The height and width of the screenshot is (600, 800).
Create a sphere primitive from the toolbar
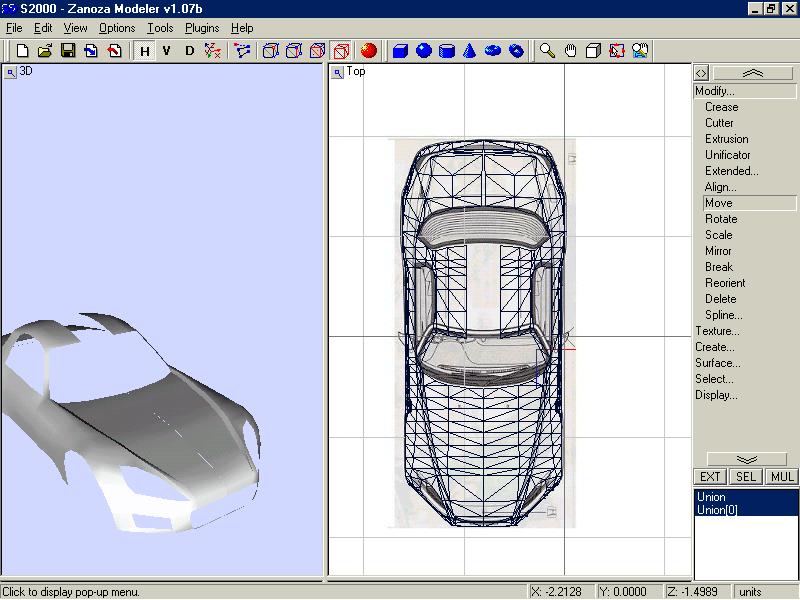pos(424,50)
